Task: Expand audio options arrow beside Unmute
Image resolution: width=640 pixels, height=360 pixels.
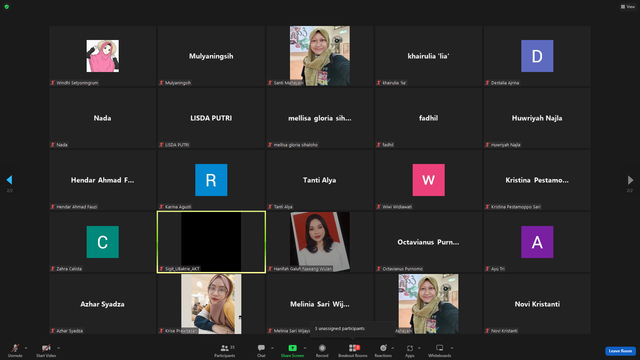Action: (x=26, y=348)
